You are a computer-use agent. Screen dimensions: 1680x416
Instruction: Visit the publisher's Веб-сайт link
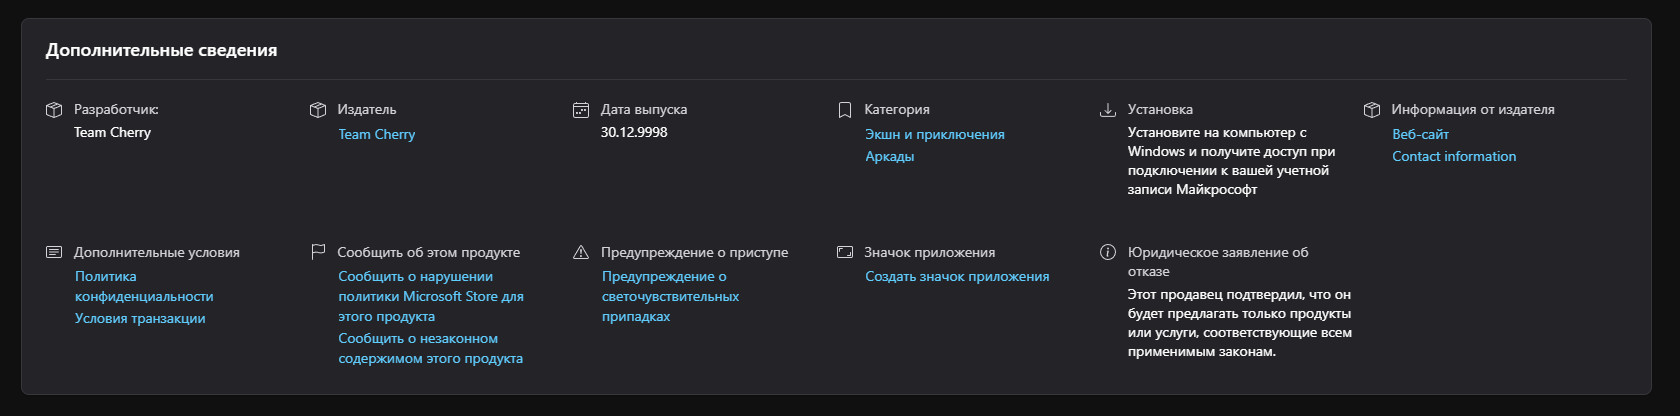(1420, 134)
